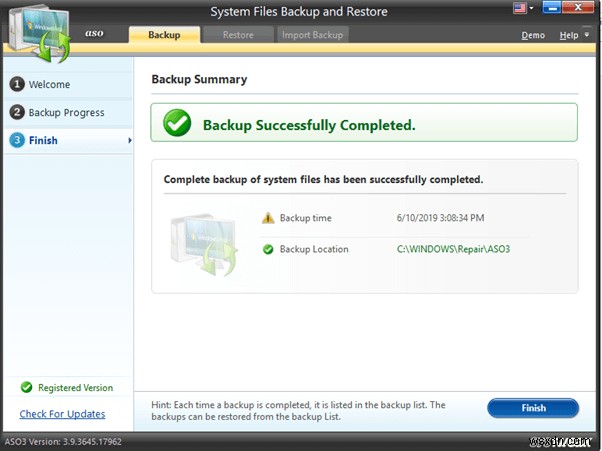This screenshot has height=451, width=602.
Task: Switch to the Backup tab
Action: click(164, 35)
